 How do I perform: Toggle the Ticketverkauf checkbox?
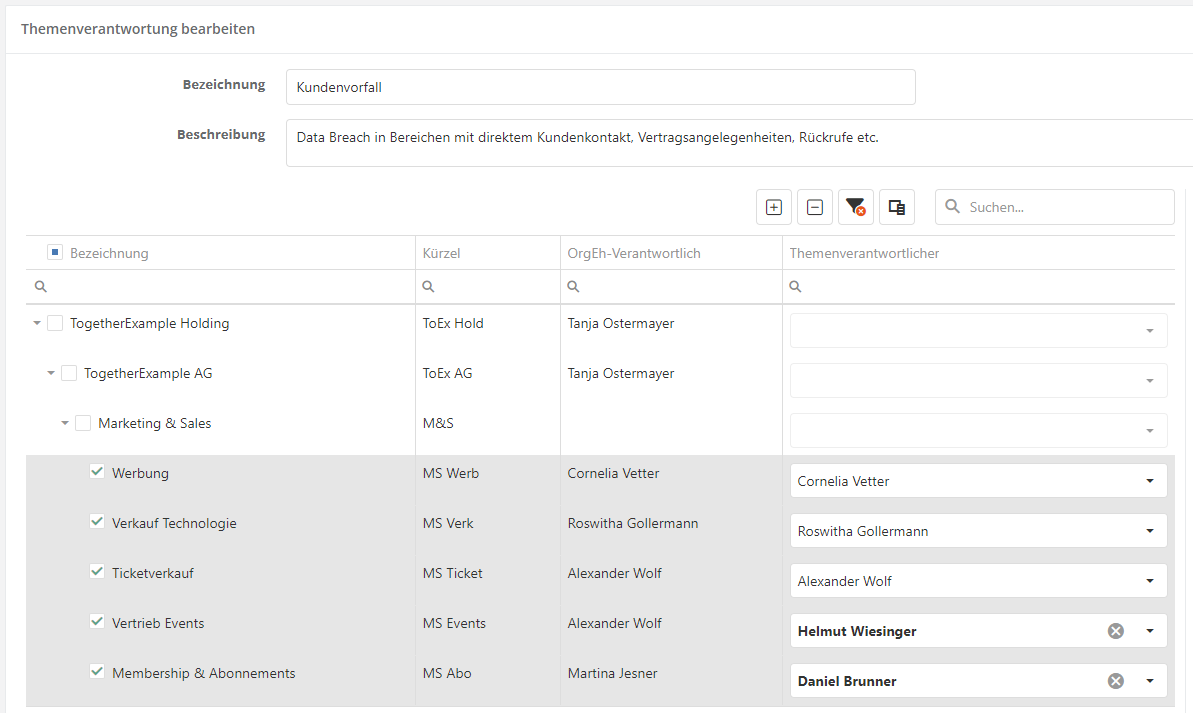(x=97, y=572)
